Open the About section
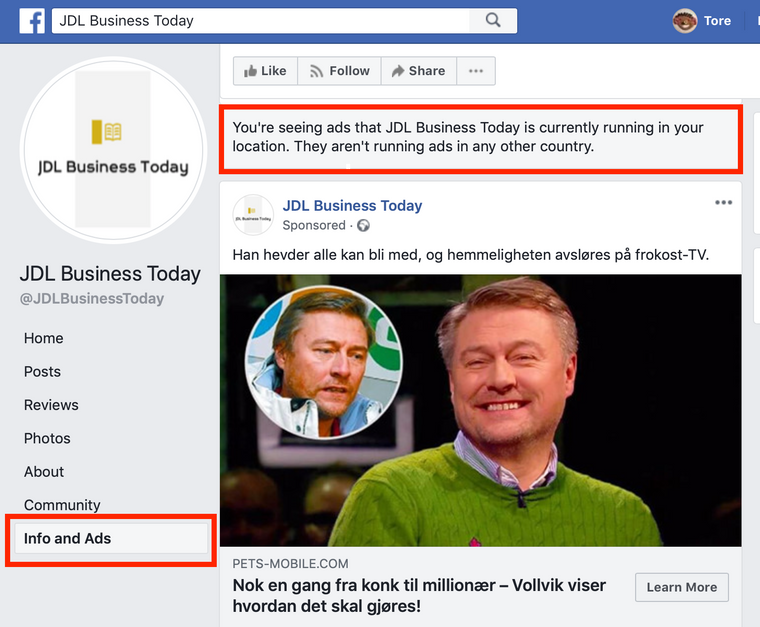Screen dimensions: 760x627 (44, 472)
